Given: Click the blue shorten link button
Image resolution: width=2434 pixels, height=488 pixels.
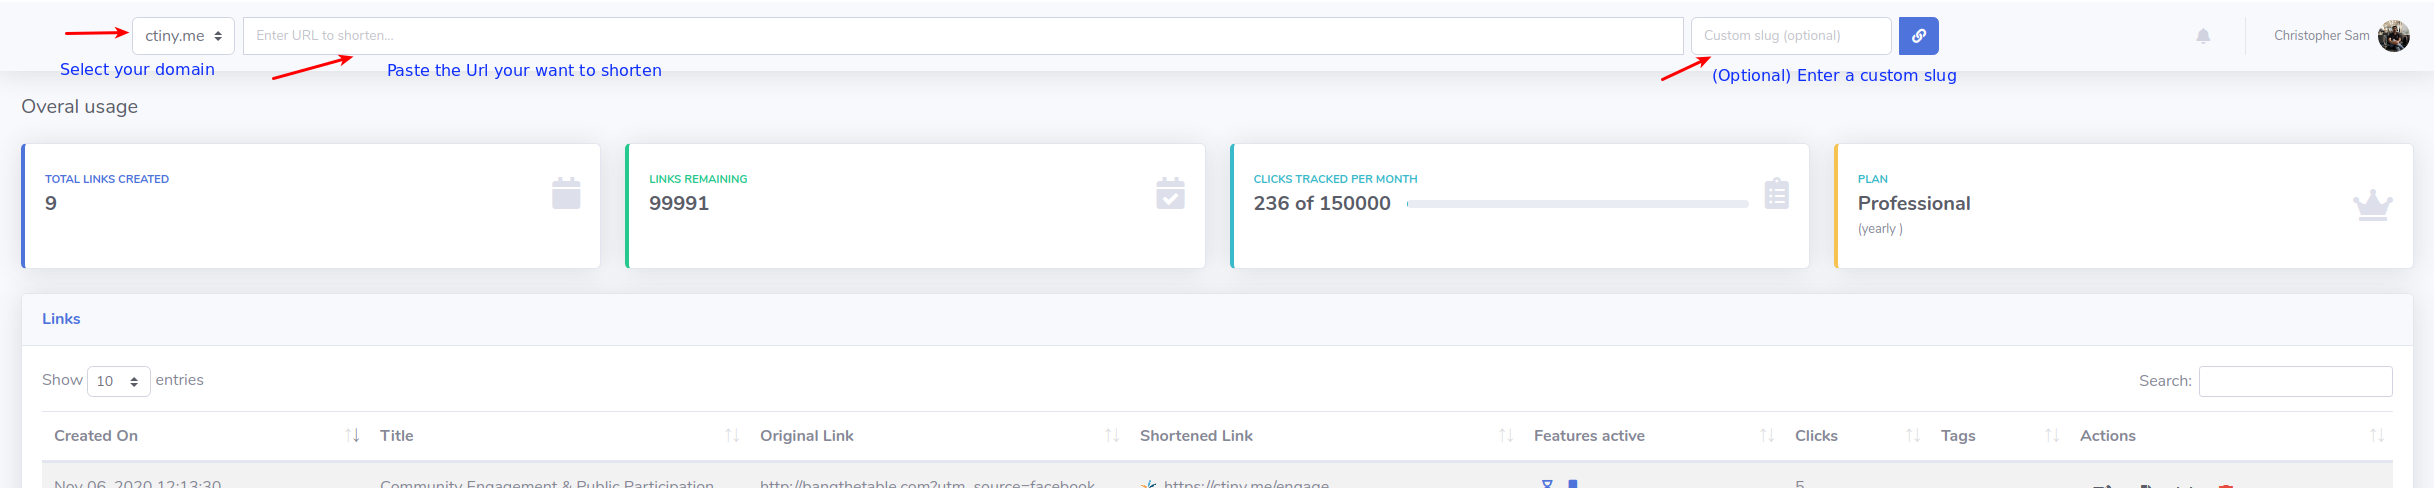Looking at the screenshot, I should click(1918, 36).
